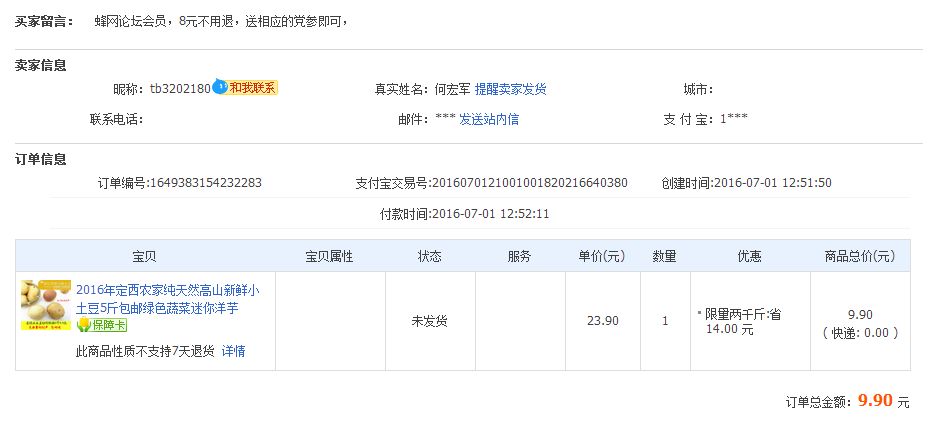Click the blue Wangwang chat bubble icon
Viewport: 934px width, 423px height.
(220, 88)
